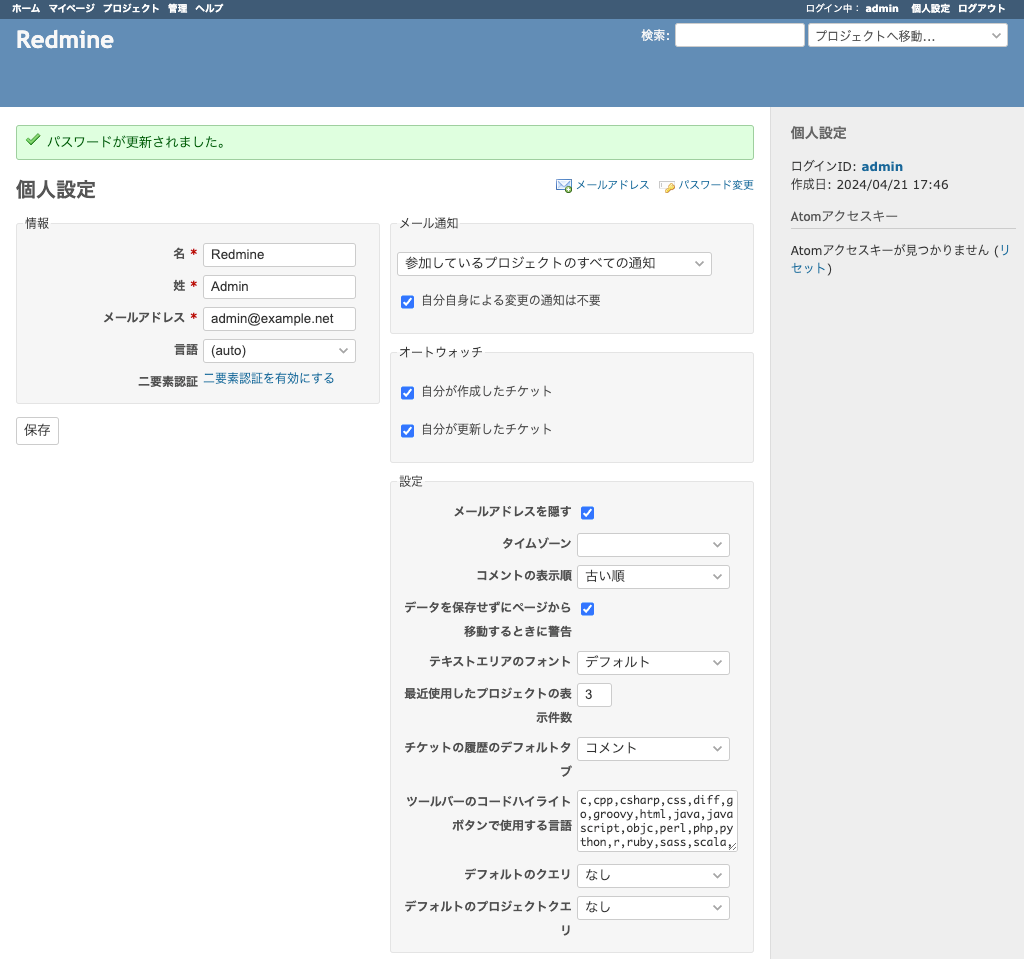The image size is (1024, 959).
Task: Toggle 自分自身による変更の通知は不要 checkbox
Action: [408, 302]
